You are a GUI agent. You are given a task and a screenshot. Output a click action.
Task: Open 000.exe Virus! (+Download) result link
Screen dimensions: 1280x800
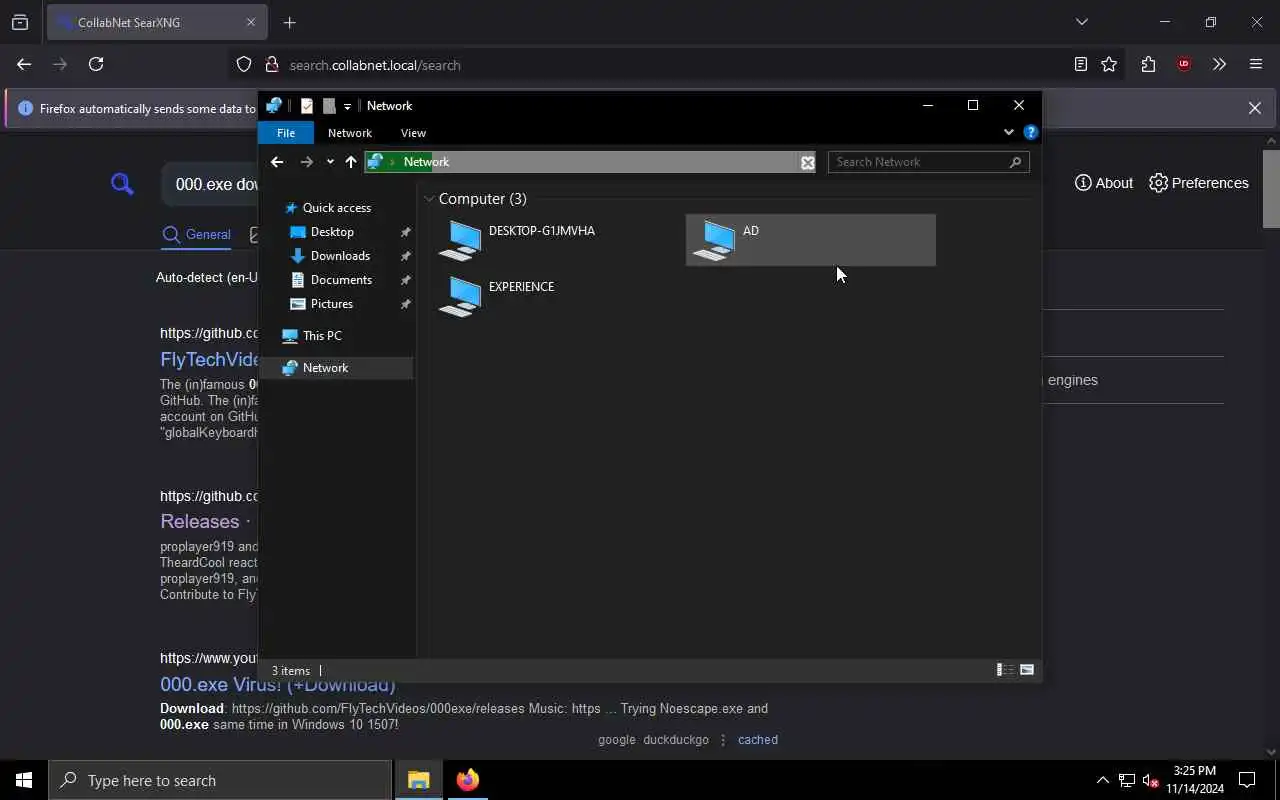[278, 685]
